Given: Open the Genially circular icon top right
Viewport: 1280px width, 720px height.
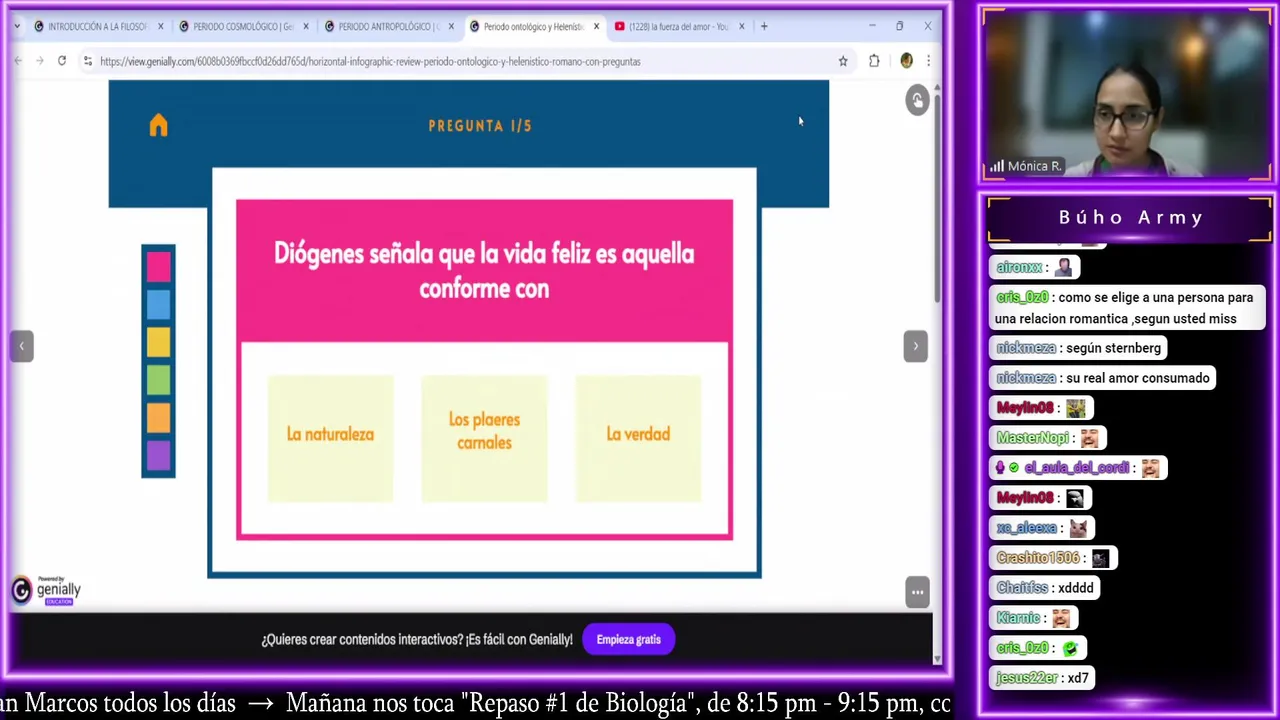Looking at the screenshot, I should coord(917,100).
